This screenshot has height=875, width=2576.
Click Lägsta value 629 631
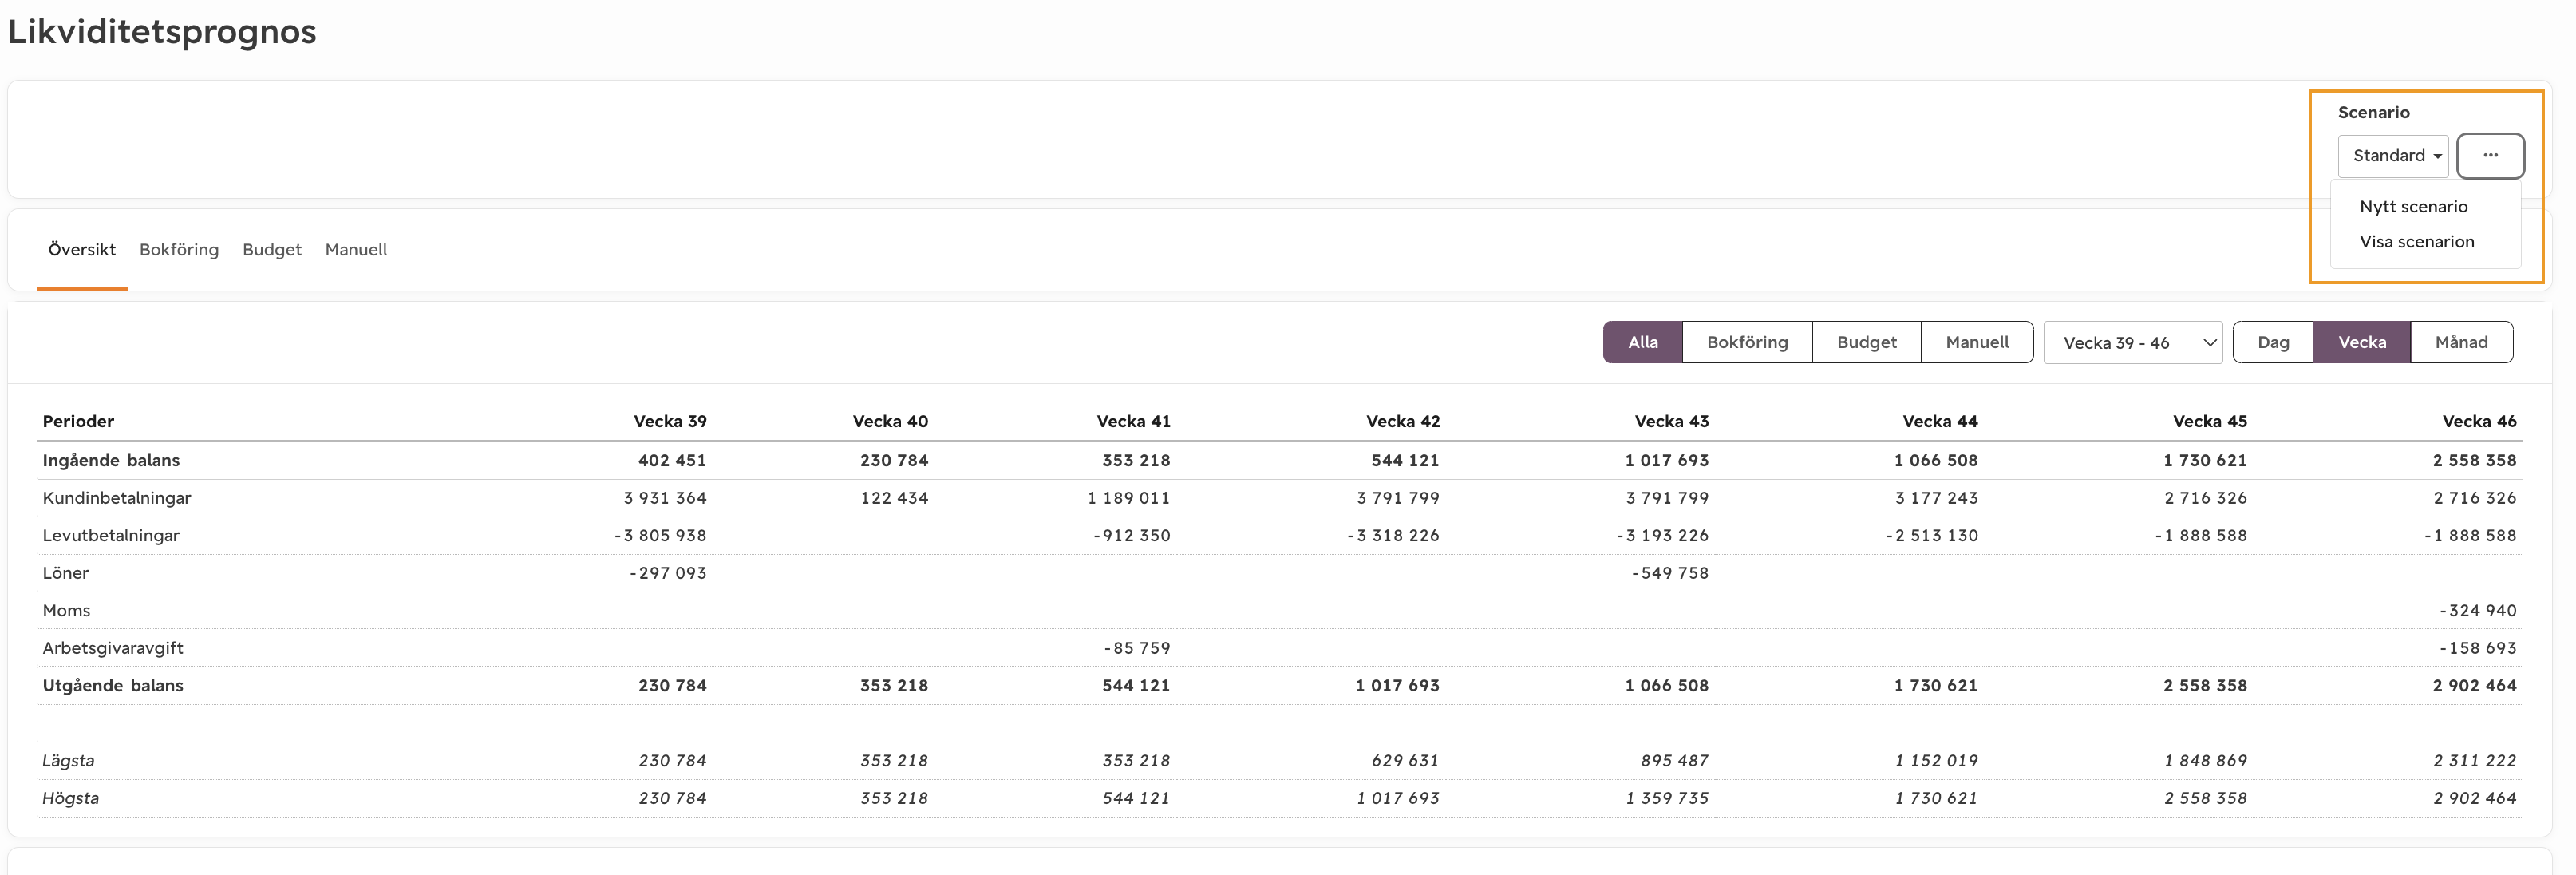pos(1405,761)
